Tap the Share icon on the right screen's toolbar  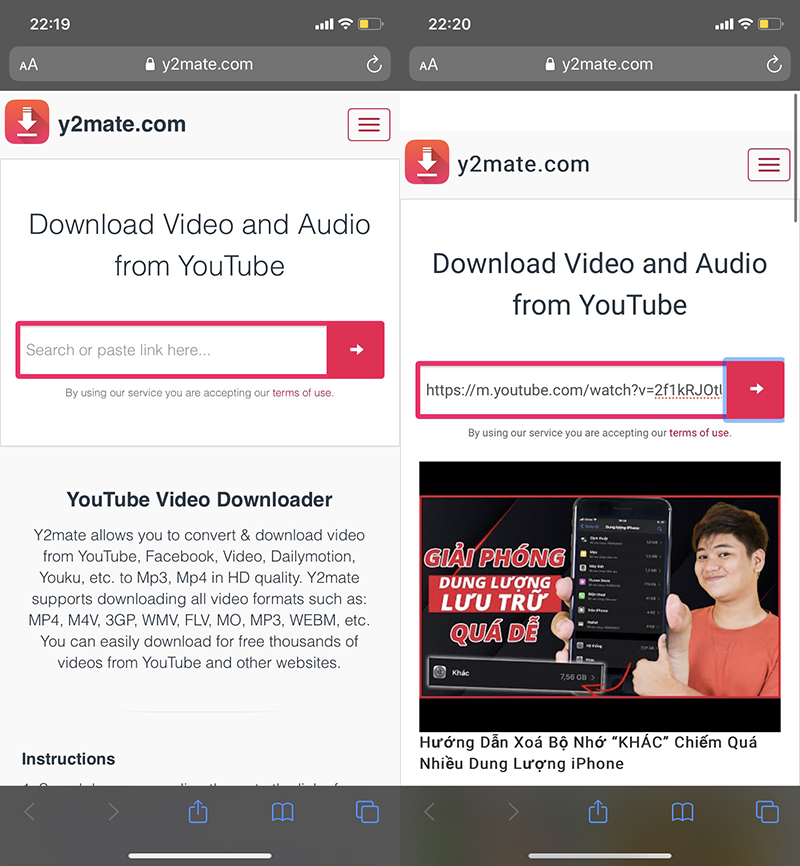pyautogui.click(x=598, y=812)
